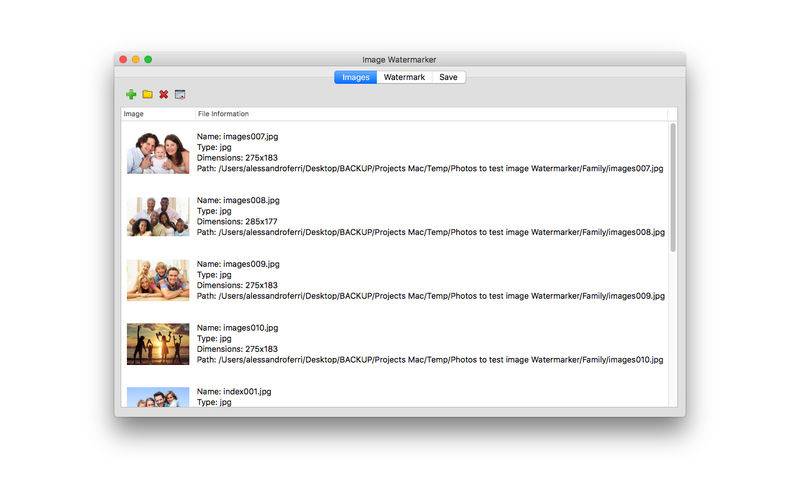
Task: Minimize the window with the yellow button
Action: tap(136, 60)
